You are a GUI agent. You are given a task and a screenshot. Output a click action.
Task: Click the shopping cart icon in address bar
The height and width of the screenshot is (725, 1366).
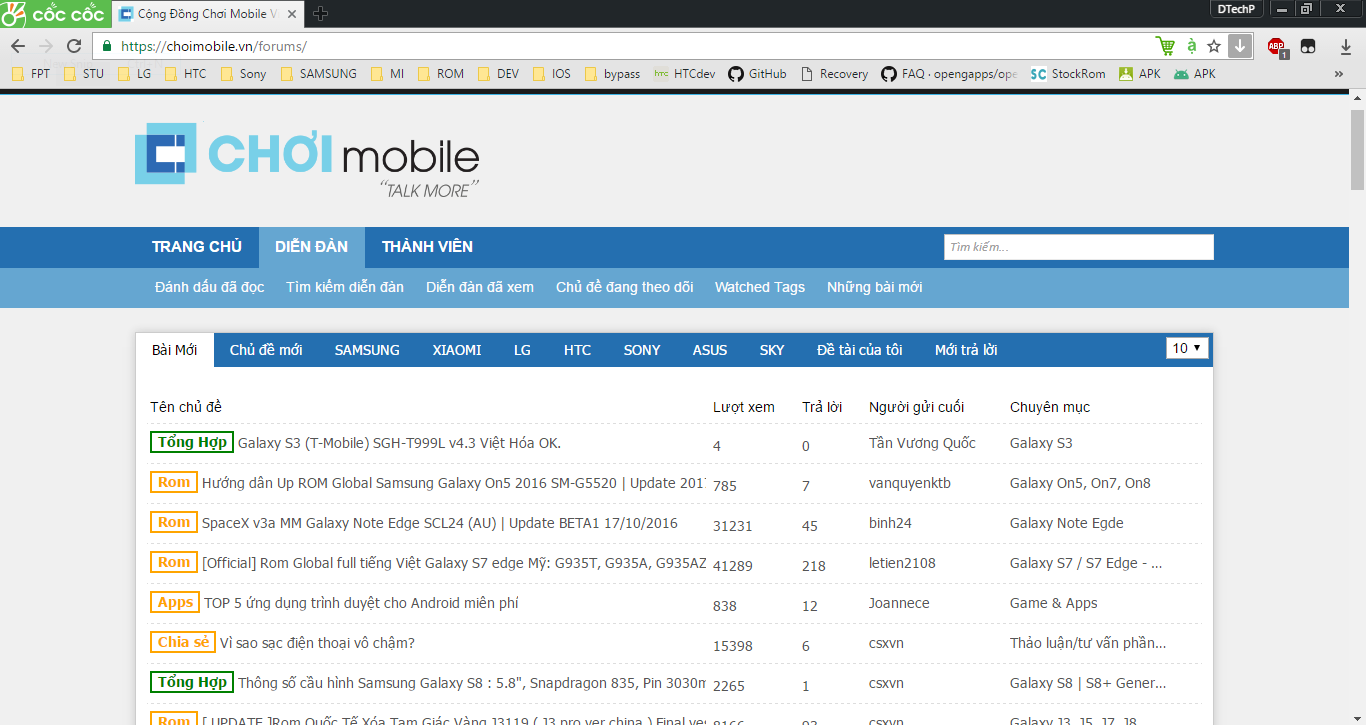pos(1165,46)
